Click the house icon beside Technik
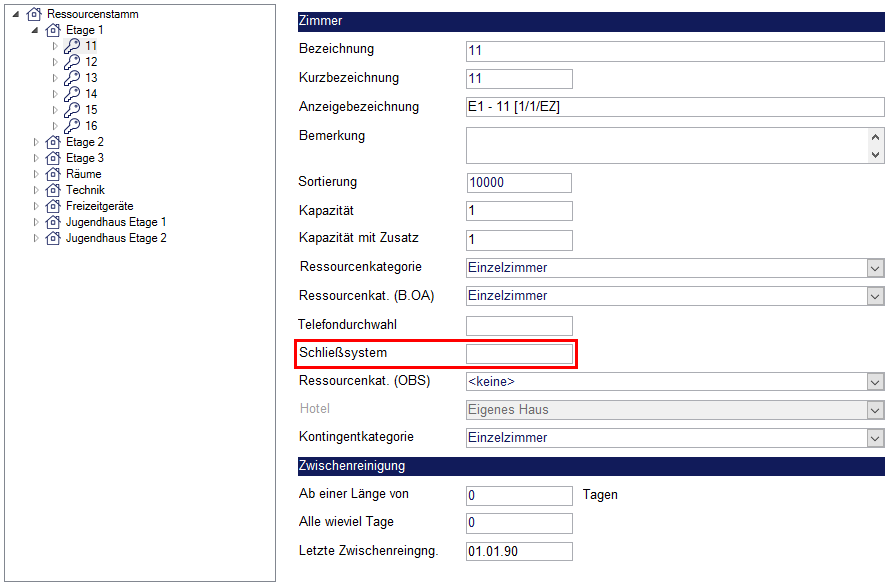 (x=53, y=190)
